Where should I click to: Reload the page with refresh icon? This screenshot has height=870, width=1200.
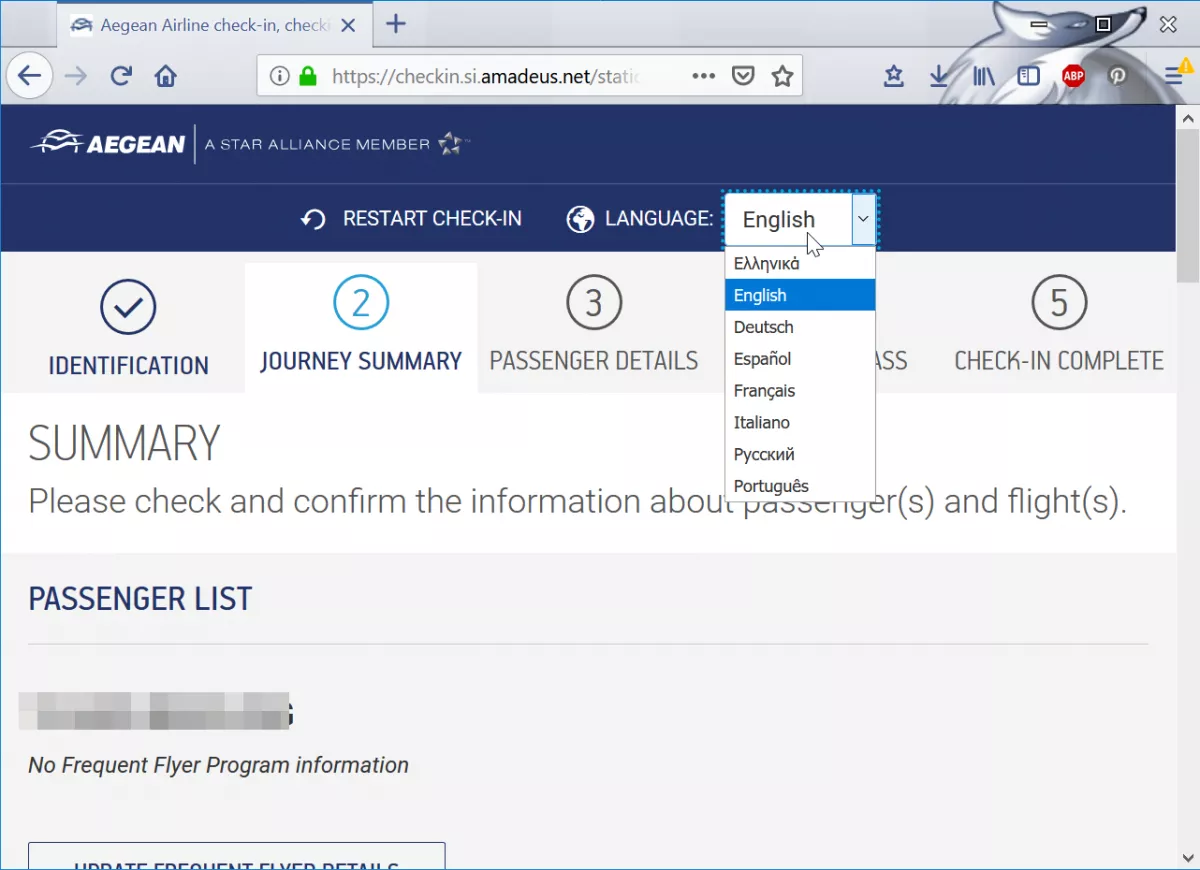point(121,76)
